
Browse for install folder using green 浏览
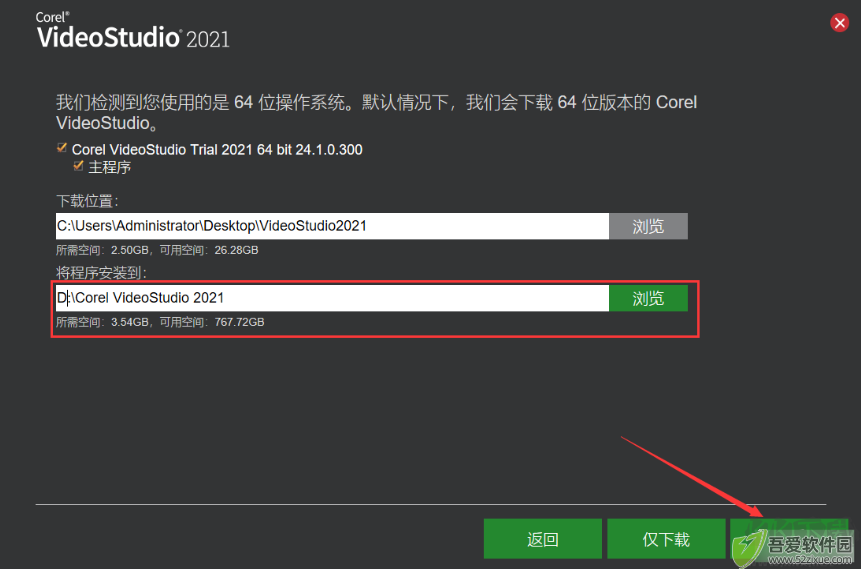(648, 298)
